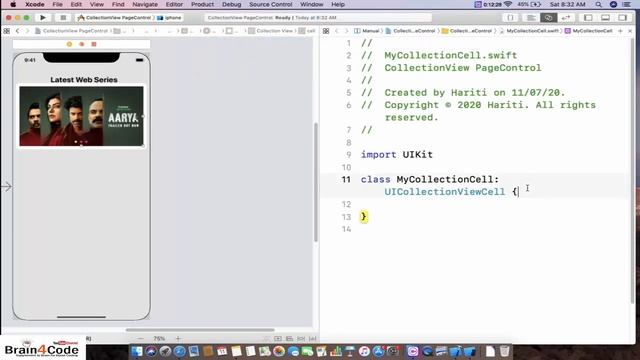The image size is (640, 360).
Task: Open the Source Control menu
Action: point(271,4)
